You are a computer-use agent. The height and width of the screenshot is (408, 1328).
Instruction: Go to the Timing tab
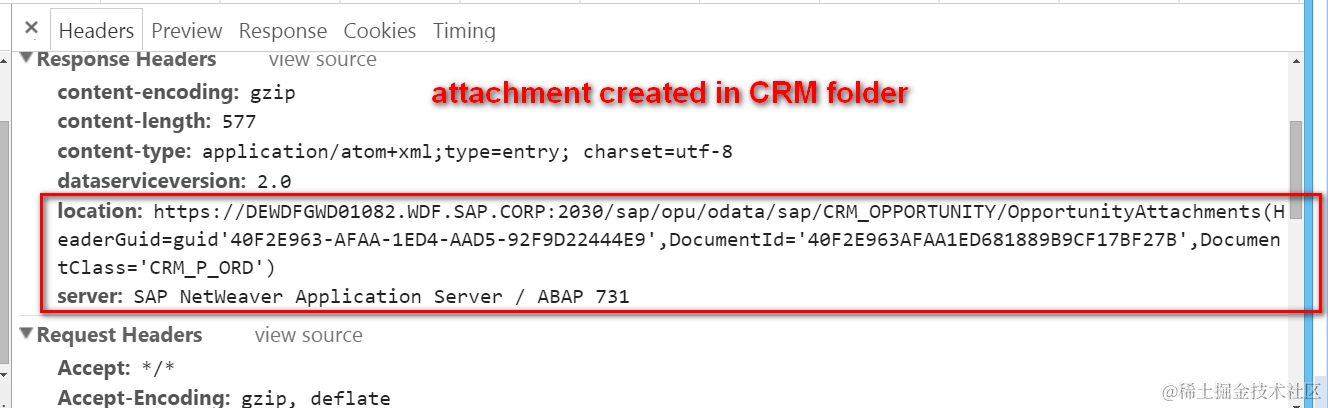pyautogui.click(x=464, y=31)
